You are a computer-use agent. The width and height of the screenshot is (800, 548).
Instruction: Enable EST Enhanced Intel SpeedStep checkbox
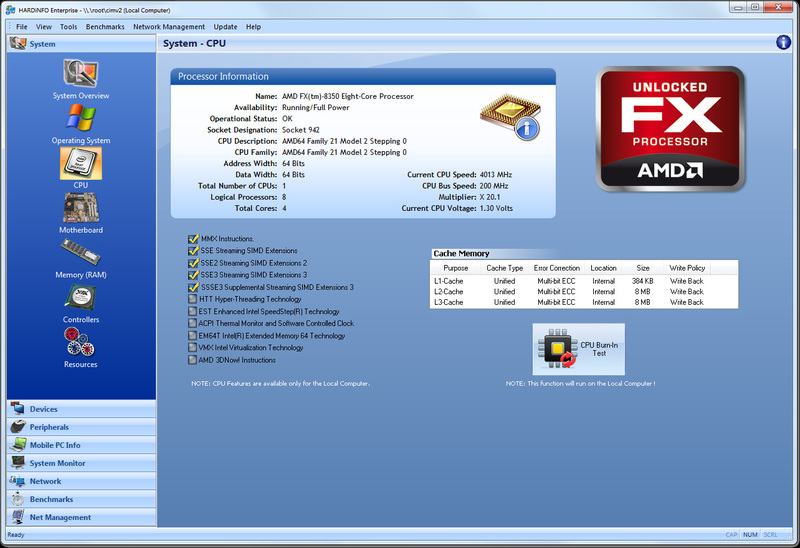tap(192, 311)
